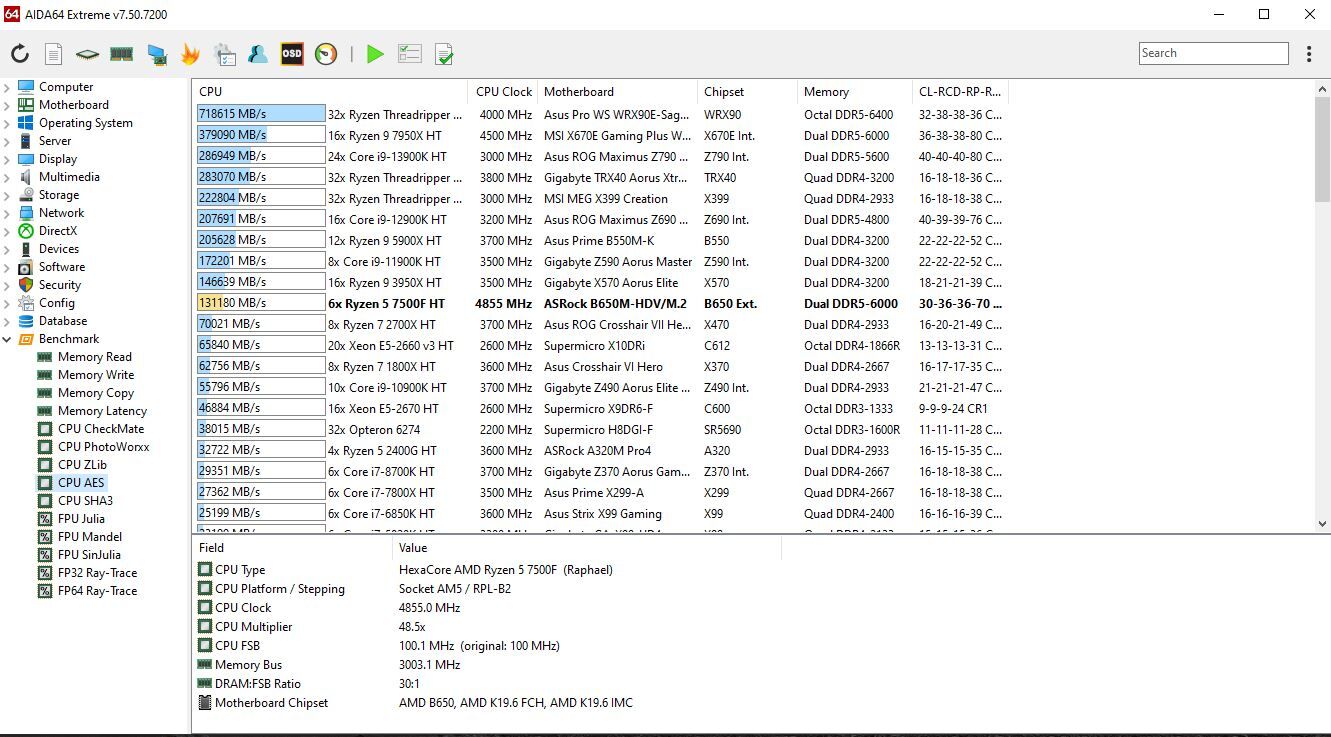Start the benchmark with green play button
The height and width of the screenshot is (737, 1331).
tap(375, 54)
